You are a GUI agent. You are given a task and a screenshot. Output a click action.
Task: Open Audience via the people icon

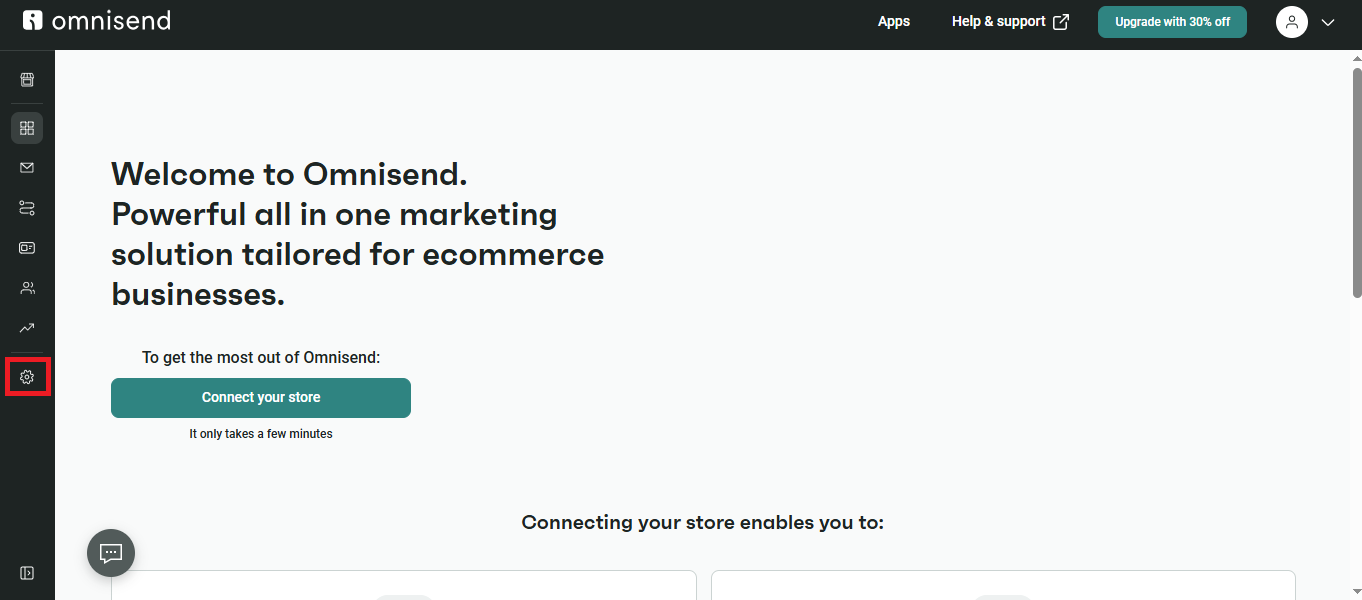pyautogui.click(x=27, y=288)
